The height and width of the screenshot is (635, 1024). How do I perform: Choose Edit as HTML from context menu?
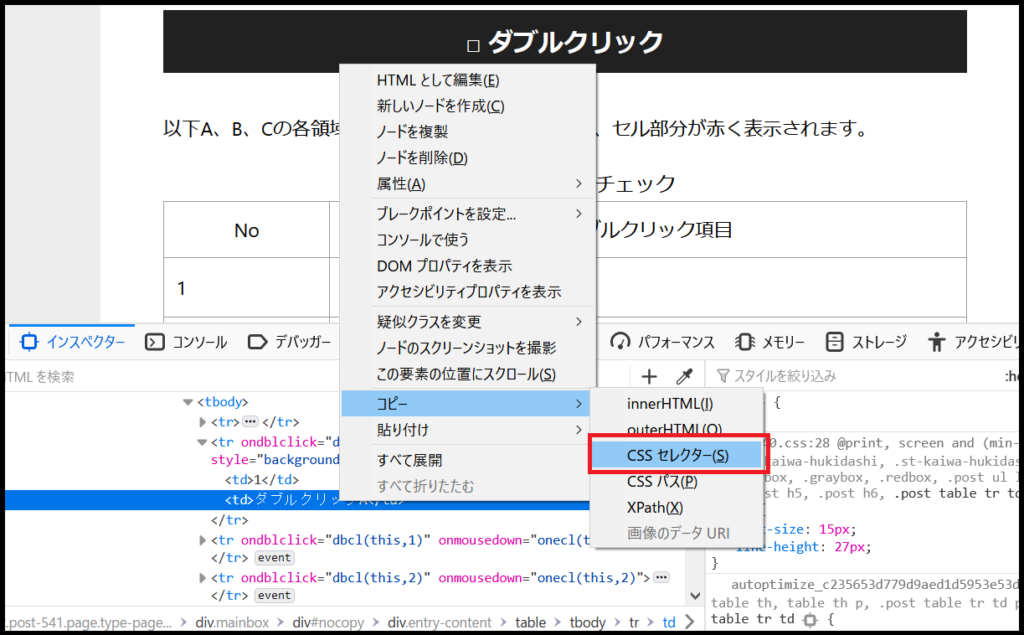click(468, 80)
